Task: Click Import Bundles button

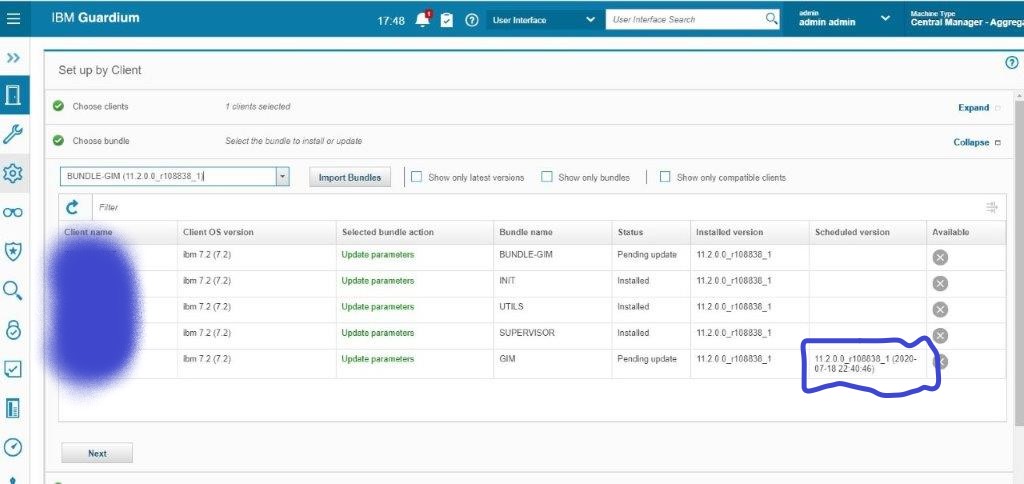Action: pyautogui.click(x=349, y=177)
